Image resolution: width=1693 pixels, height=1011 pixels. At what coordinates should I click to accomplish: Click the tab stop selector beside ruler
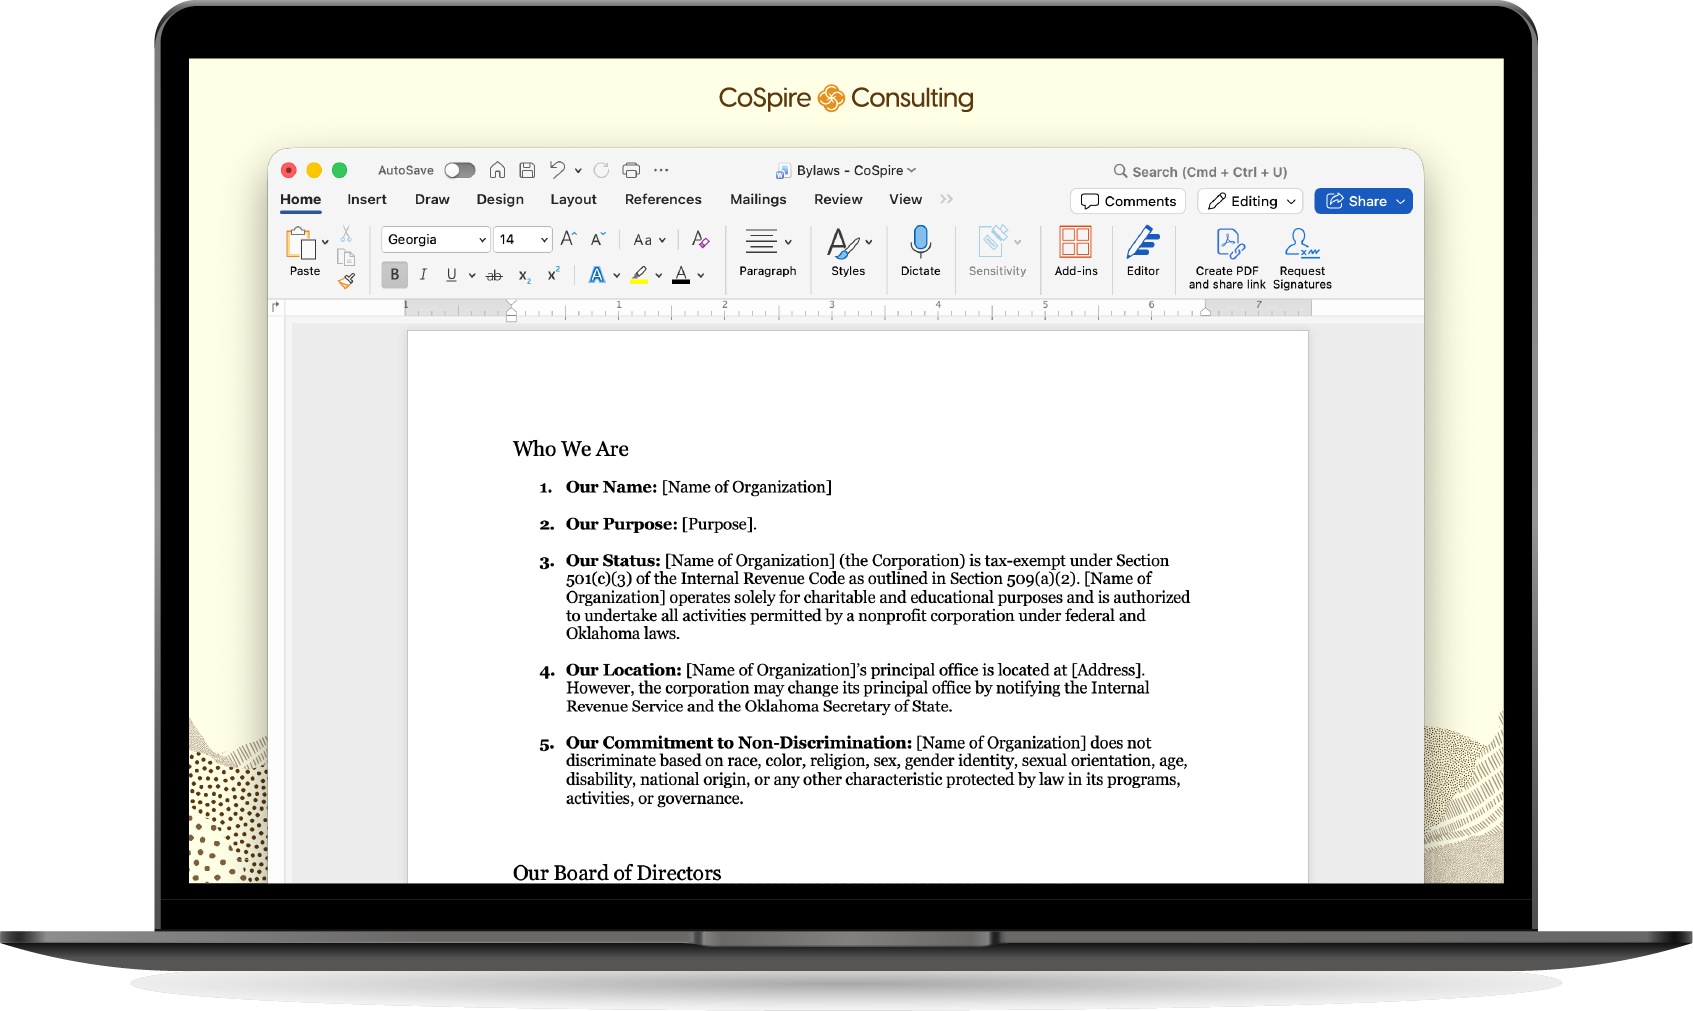(x=276, y=307)
